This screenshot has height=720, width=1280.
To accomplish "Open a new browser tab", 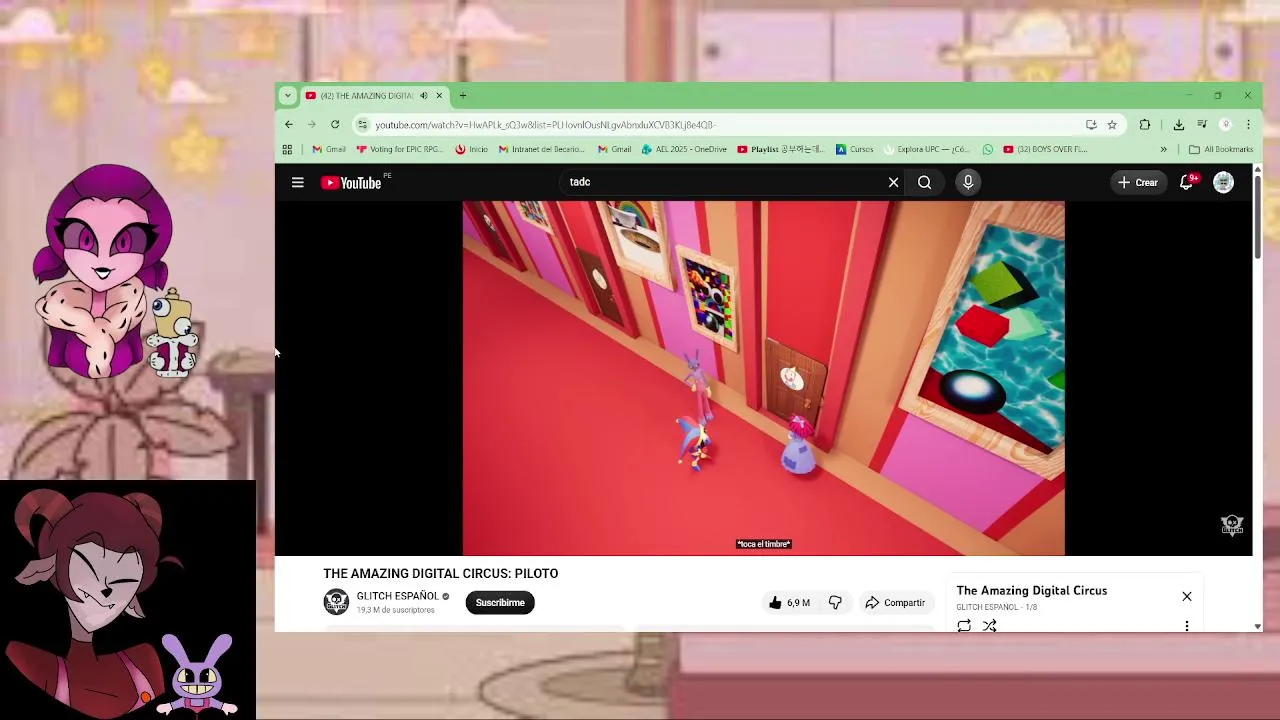I will coord(462,96).
